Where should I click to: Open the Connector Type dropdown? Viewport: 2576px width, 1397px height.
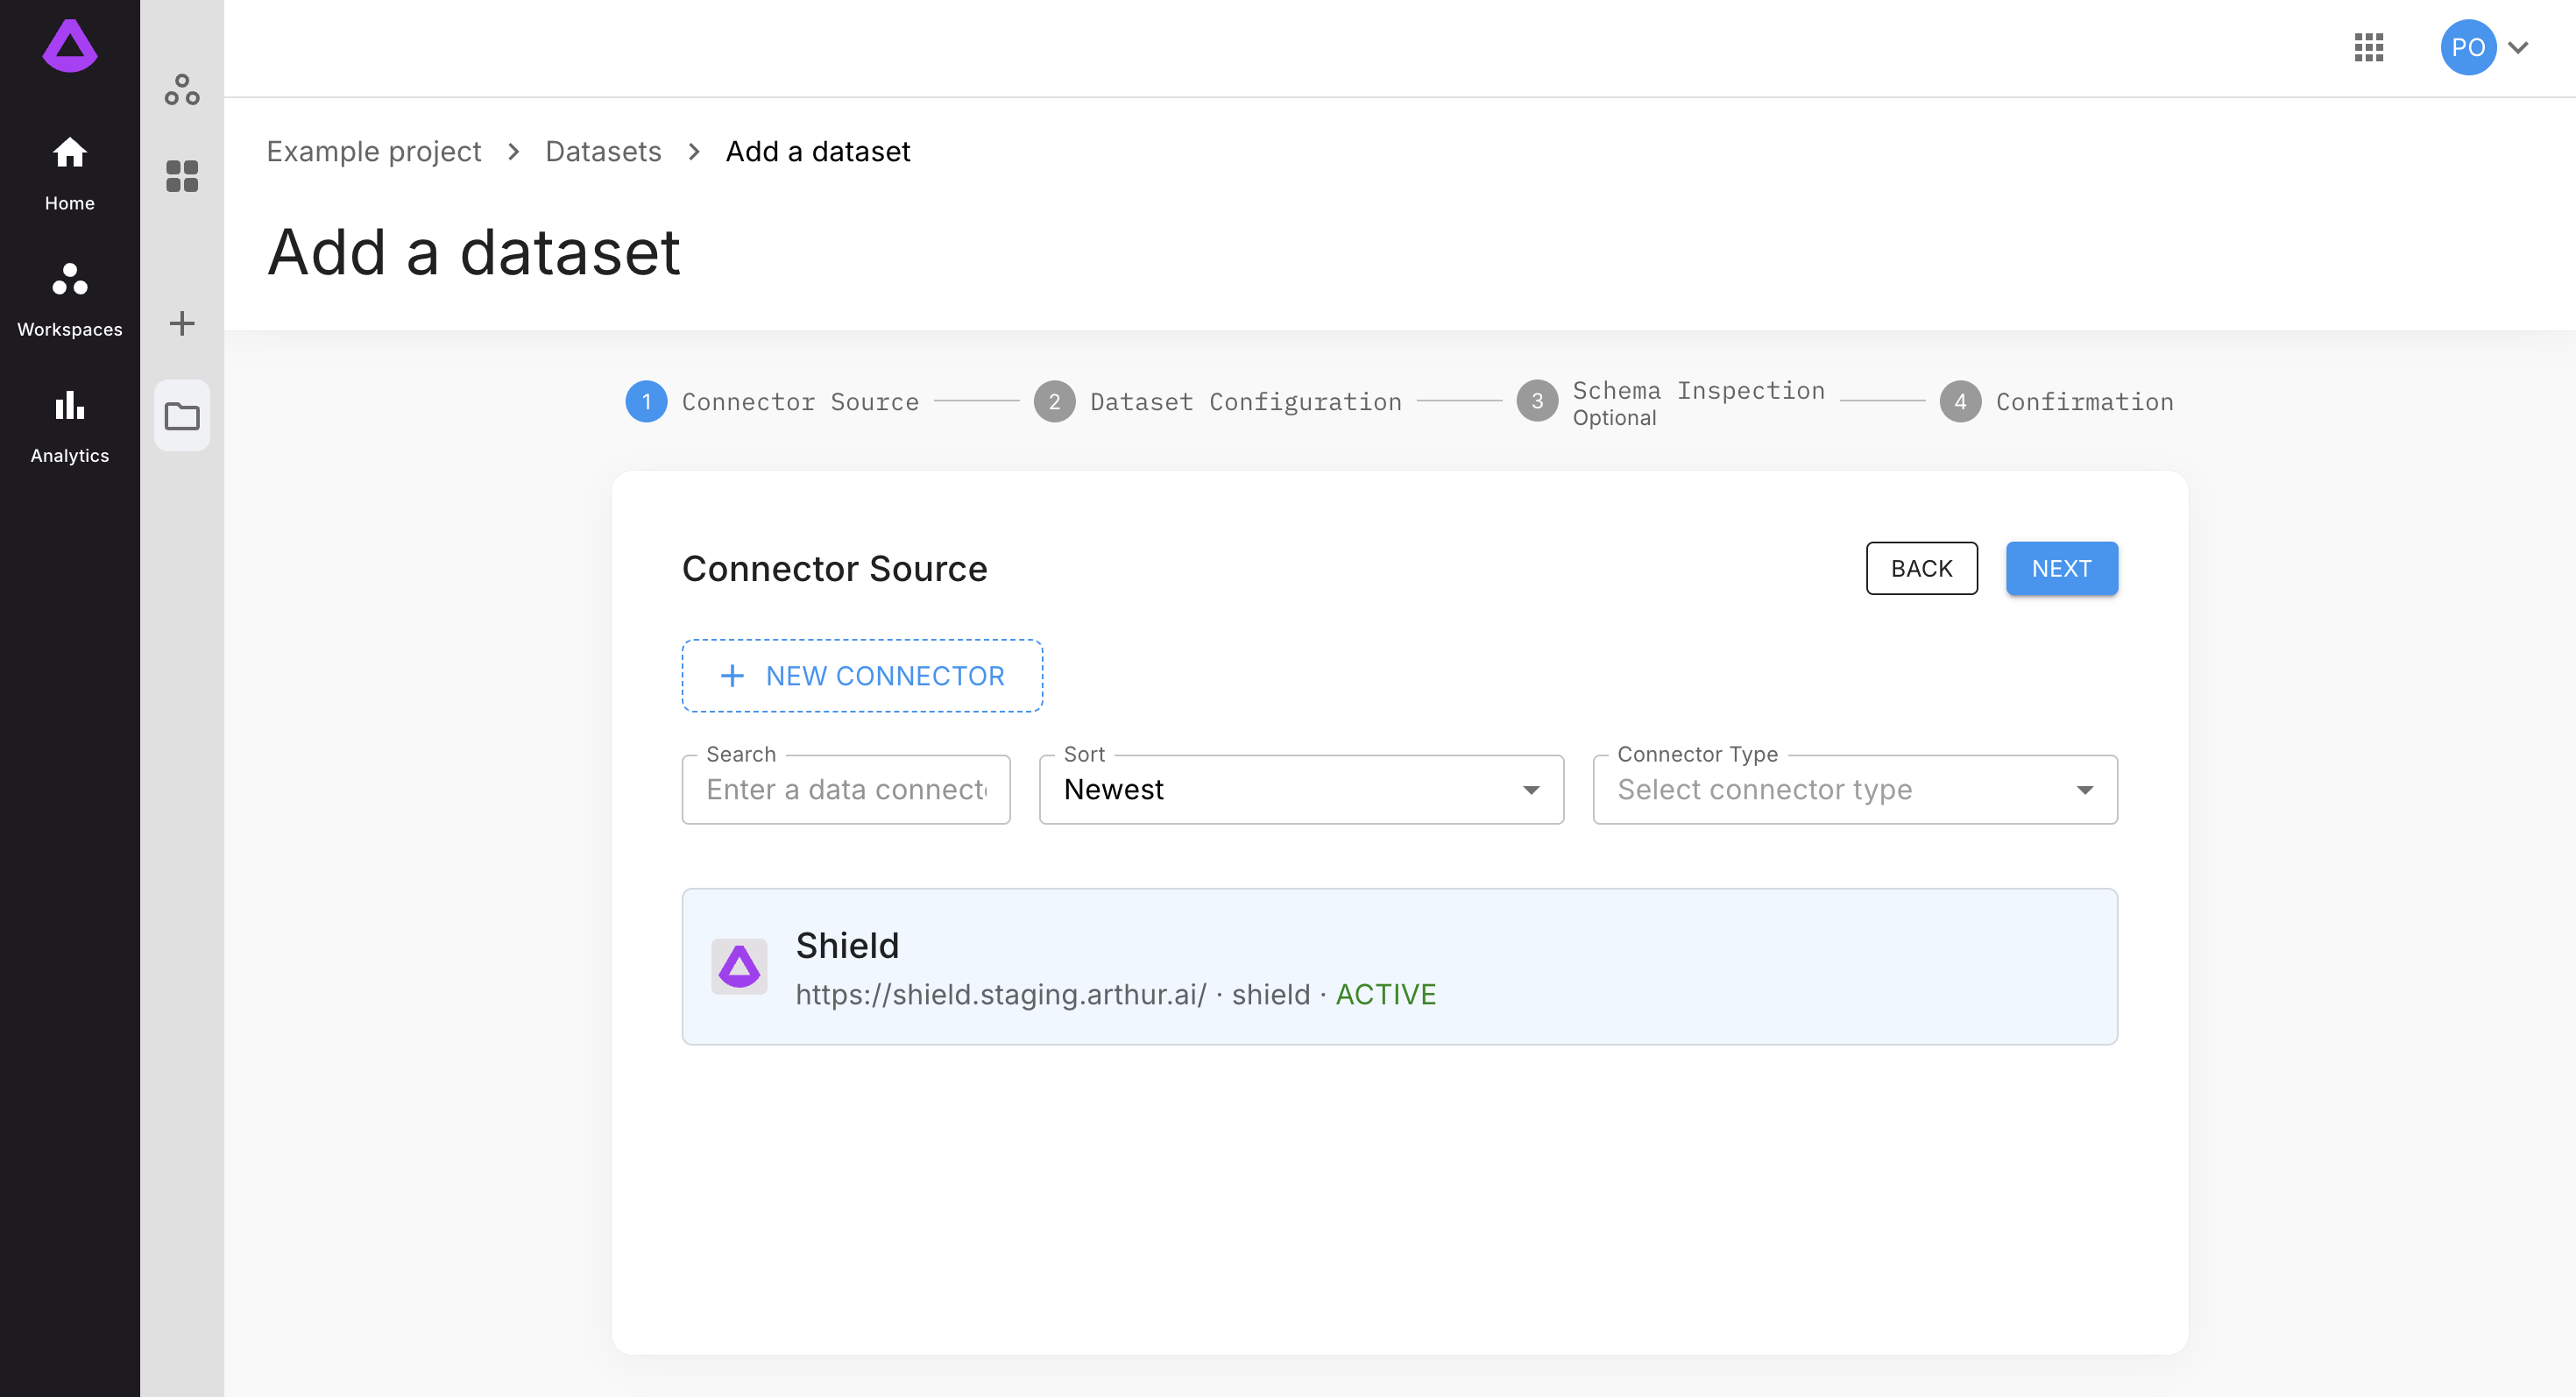(1855, 789)
